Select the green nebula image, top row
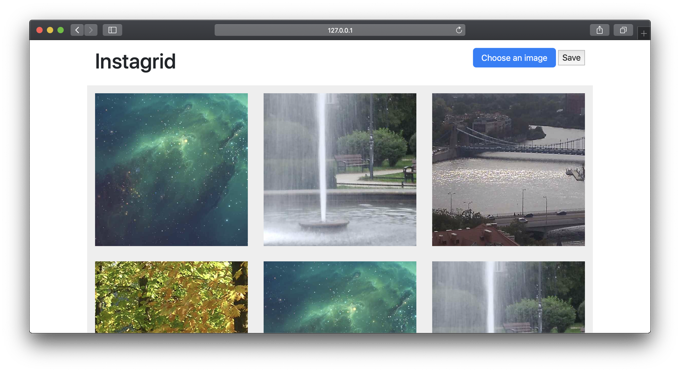 (171, 170)
